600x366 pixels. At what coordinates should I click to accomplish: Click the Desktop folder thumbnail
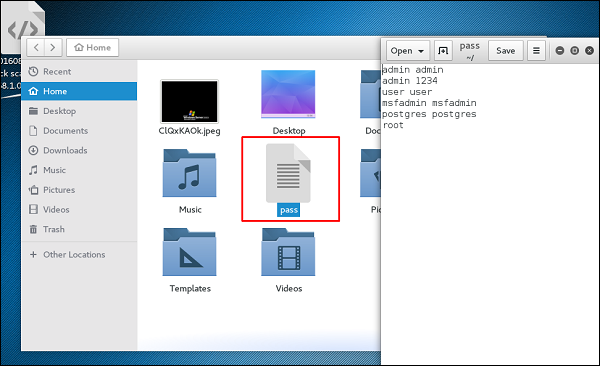coord(288,94)
